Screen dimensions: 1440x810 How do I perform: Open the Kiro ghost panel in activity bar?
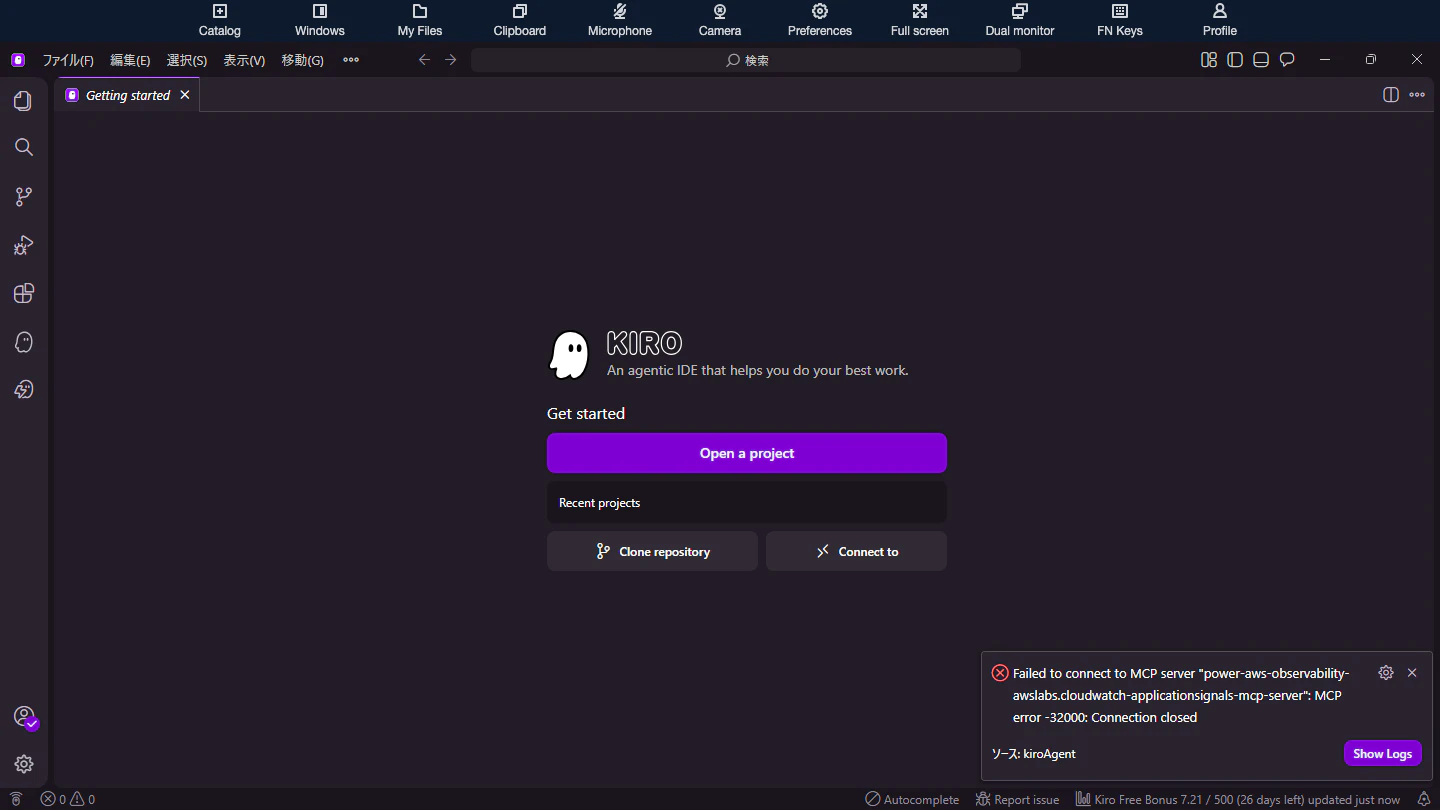point(23,342)
